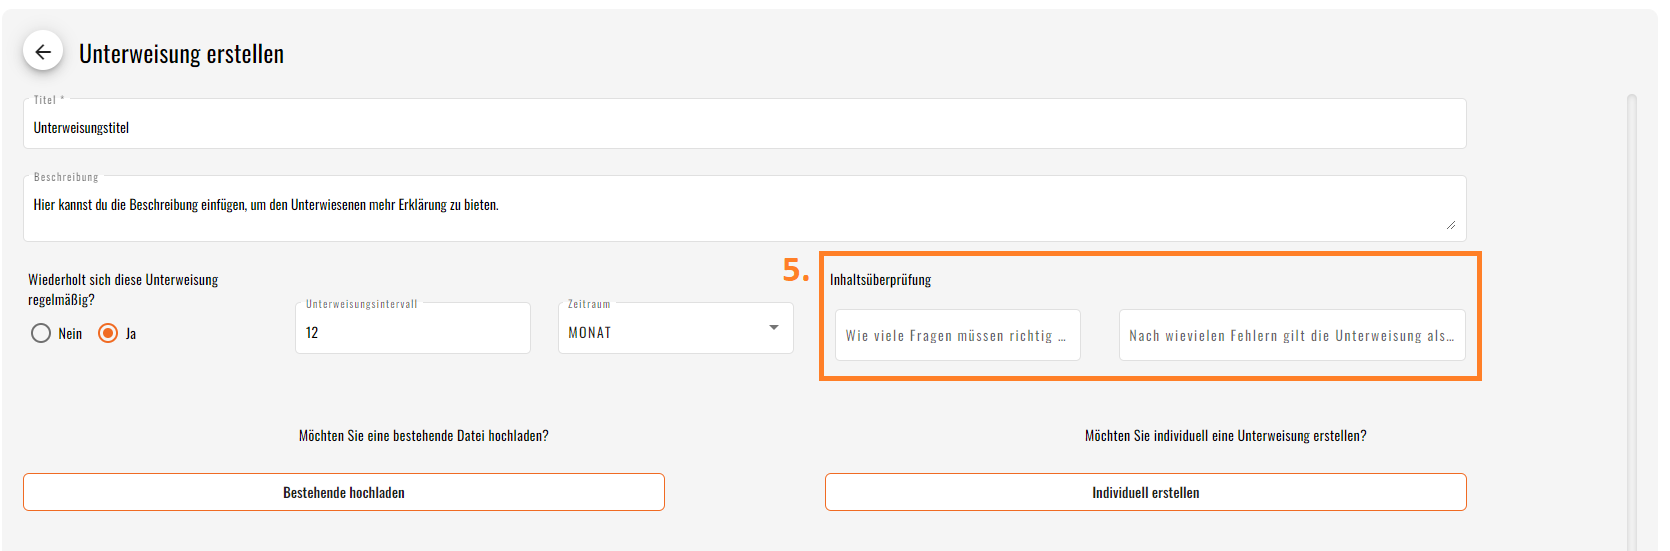Open the Zeitraum dropdown
The image size is (1670, 551).
[675, 329]
